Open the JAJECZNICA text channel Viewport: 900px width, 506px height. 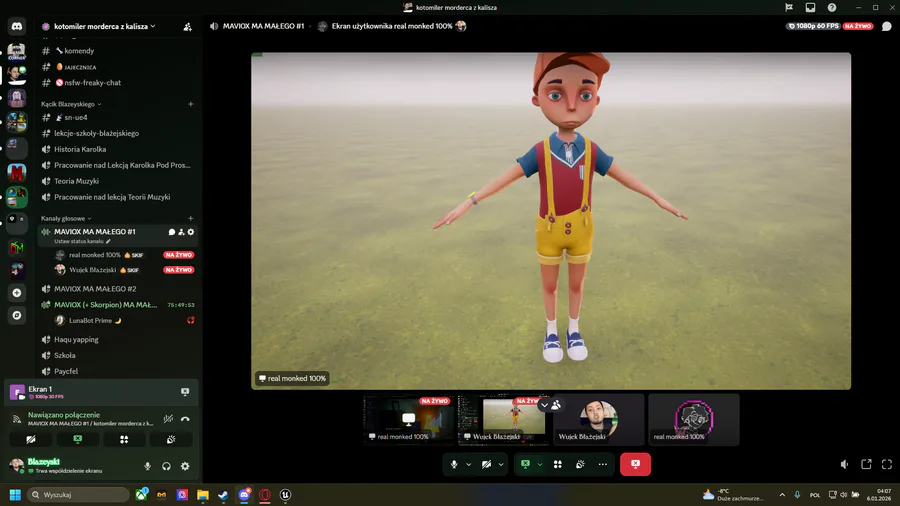pyautogui.click(x=118, y=67)
